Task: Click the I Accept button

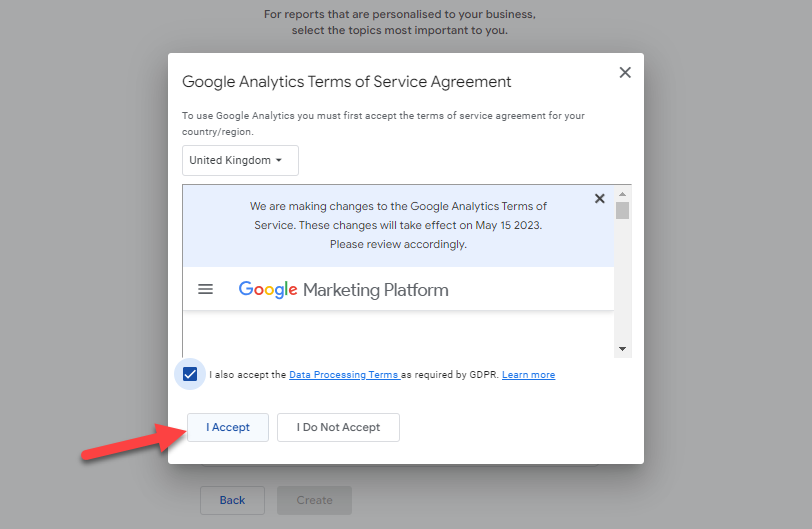Action: click(x=228, y=427)
